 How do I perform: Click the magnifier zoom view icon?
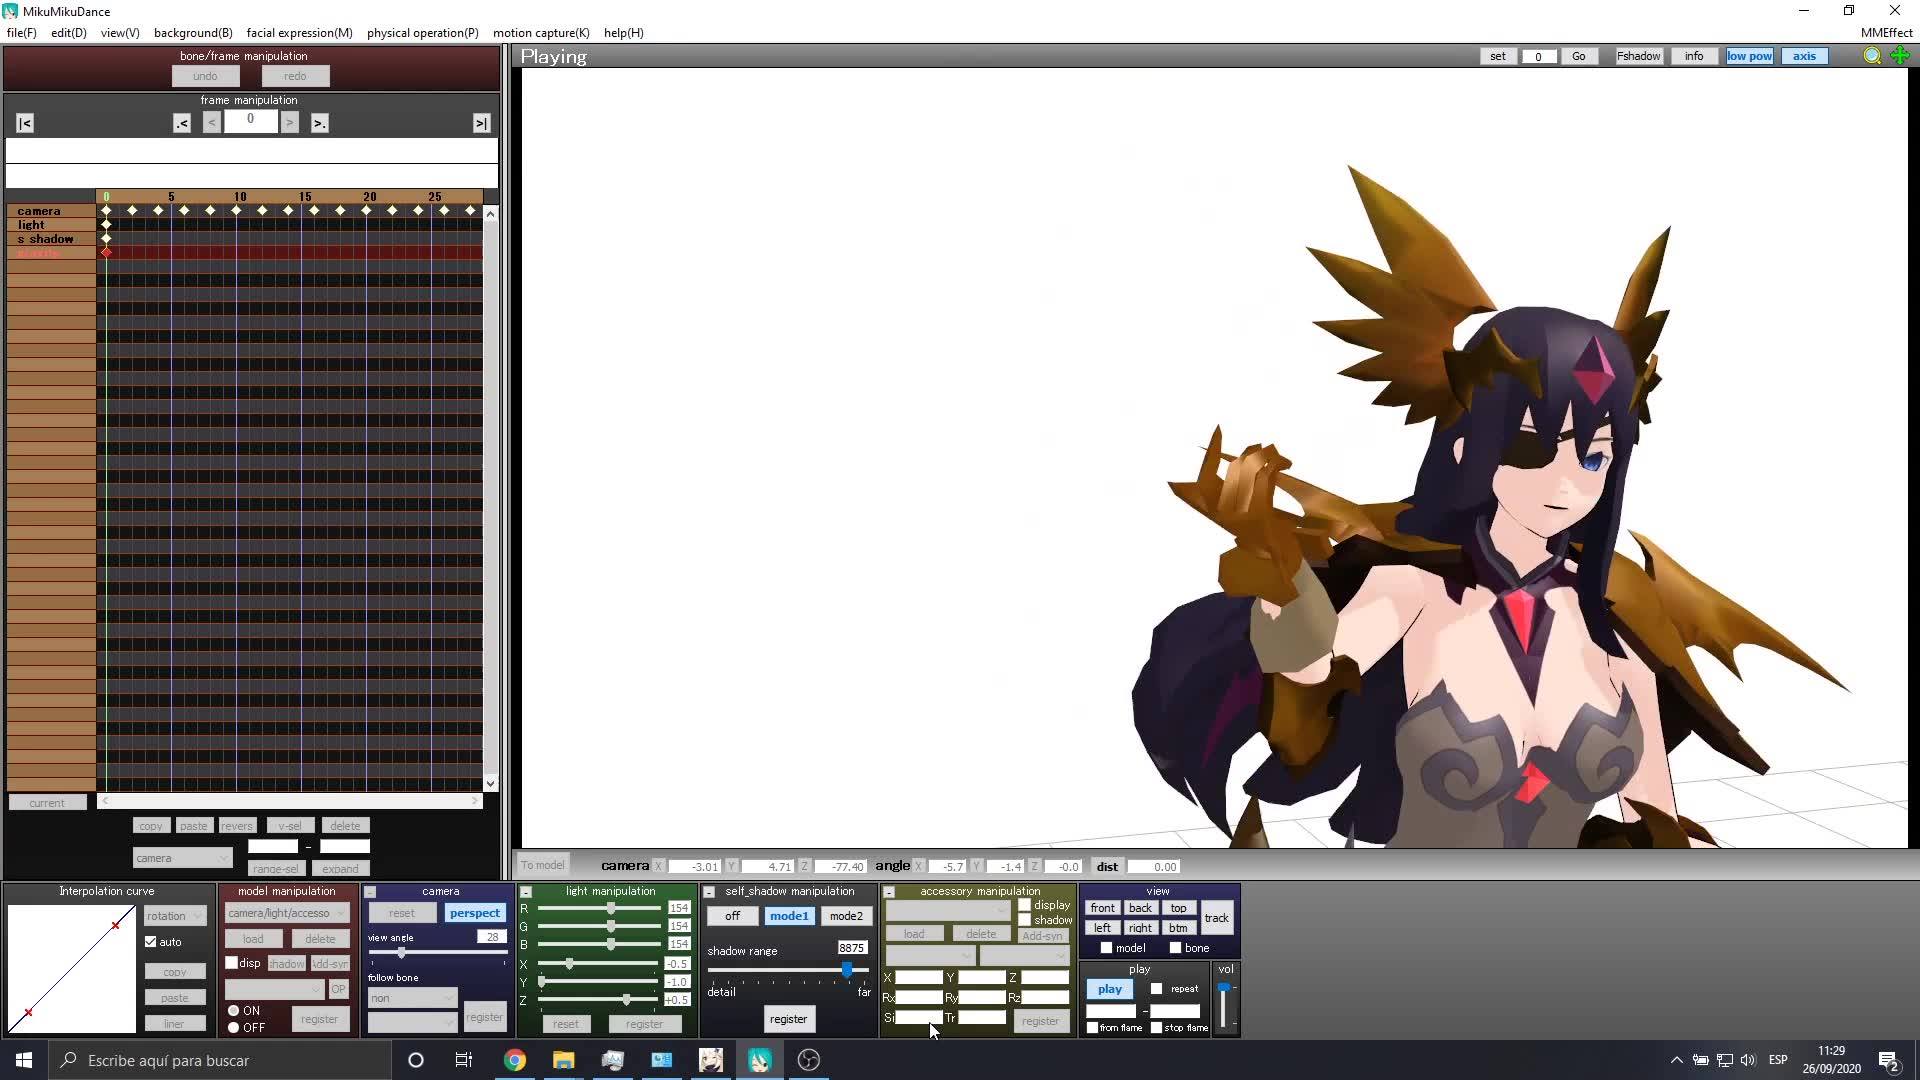coord(1872,56)
